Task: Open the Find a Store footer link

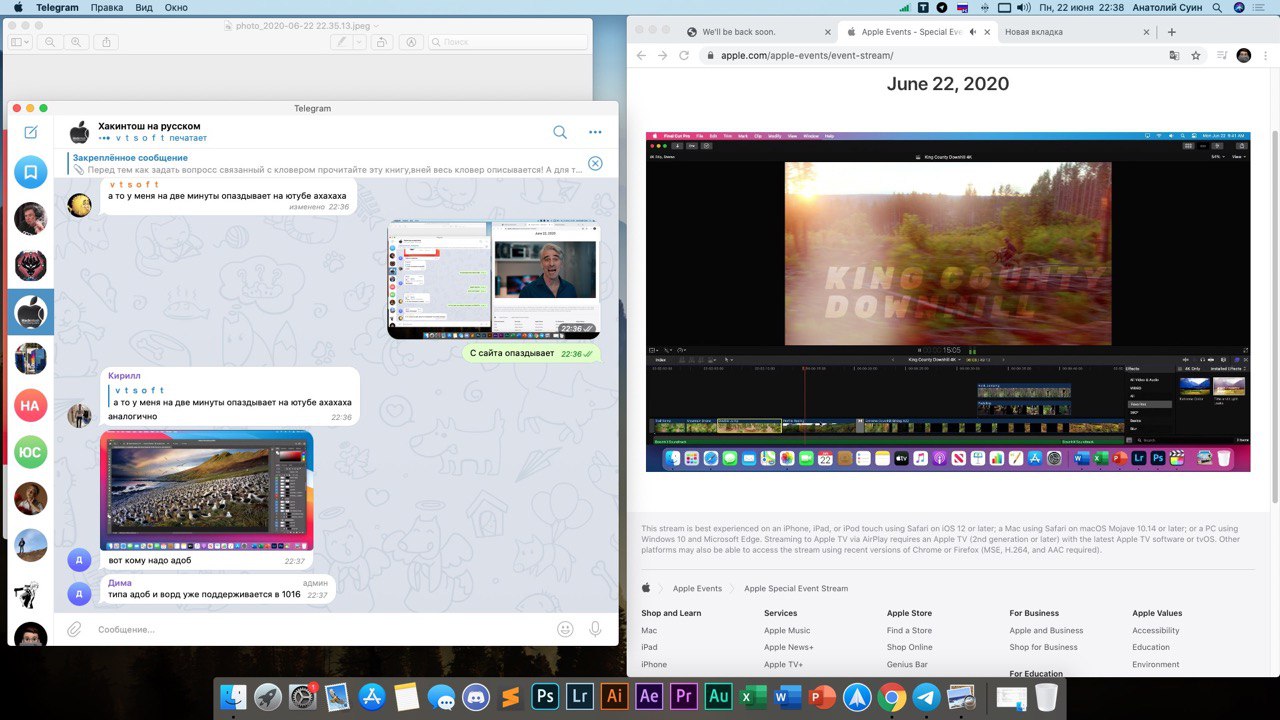Action: pyautogui.click(x=909, y=631)
